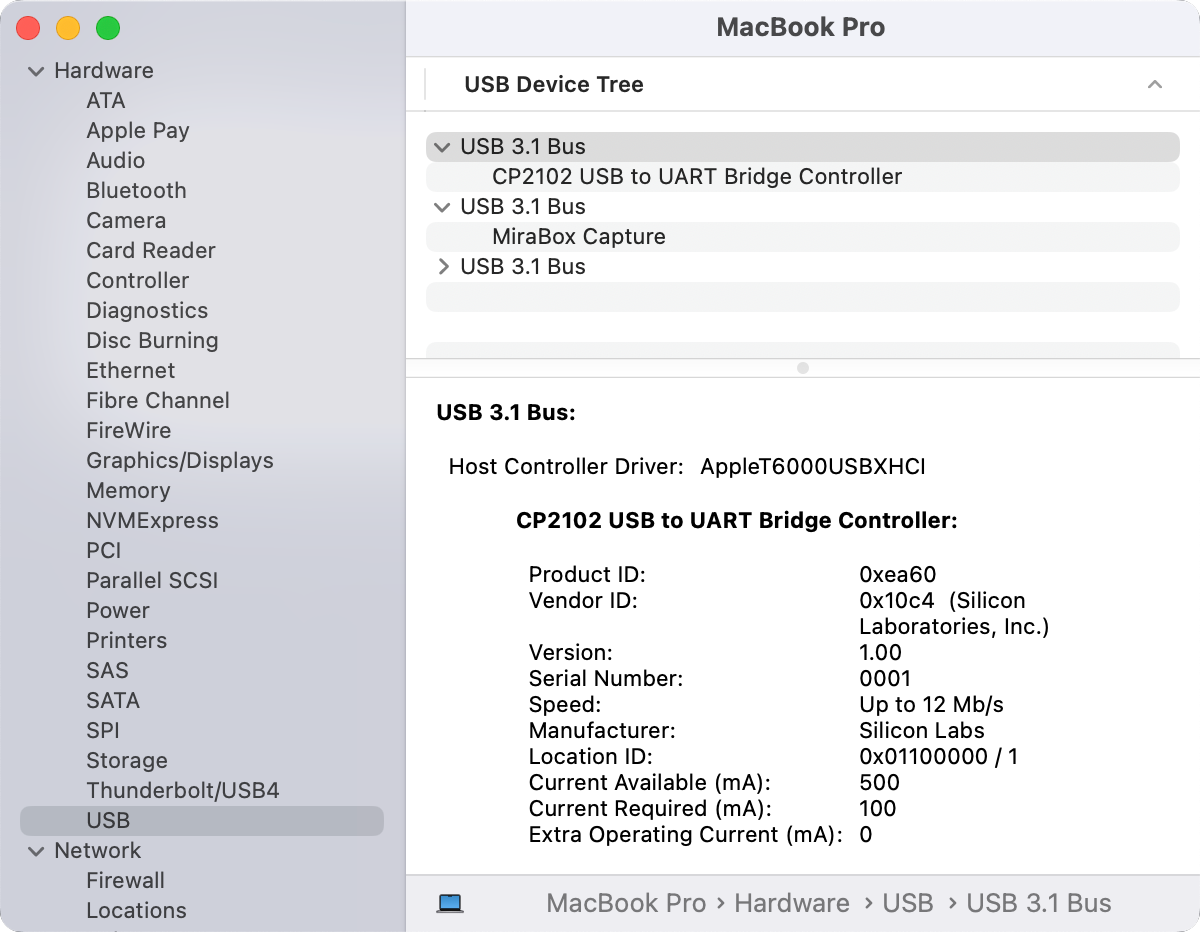This screenshot has height=932, width=1200.
Task: Click Hardware in the path bar
Action: (x=791, y=903)
